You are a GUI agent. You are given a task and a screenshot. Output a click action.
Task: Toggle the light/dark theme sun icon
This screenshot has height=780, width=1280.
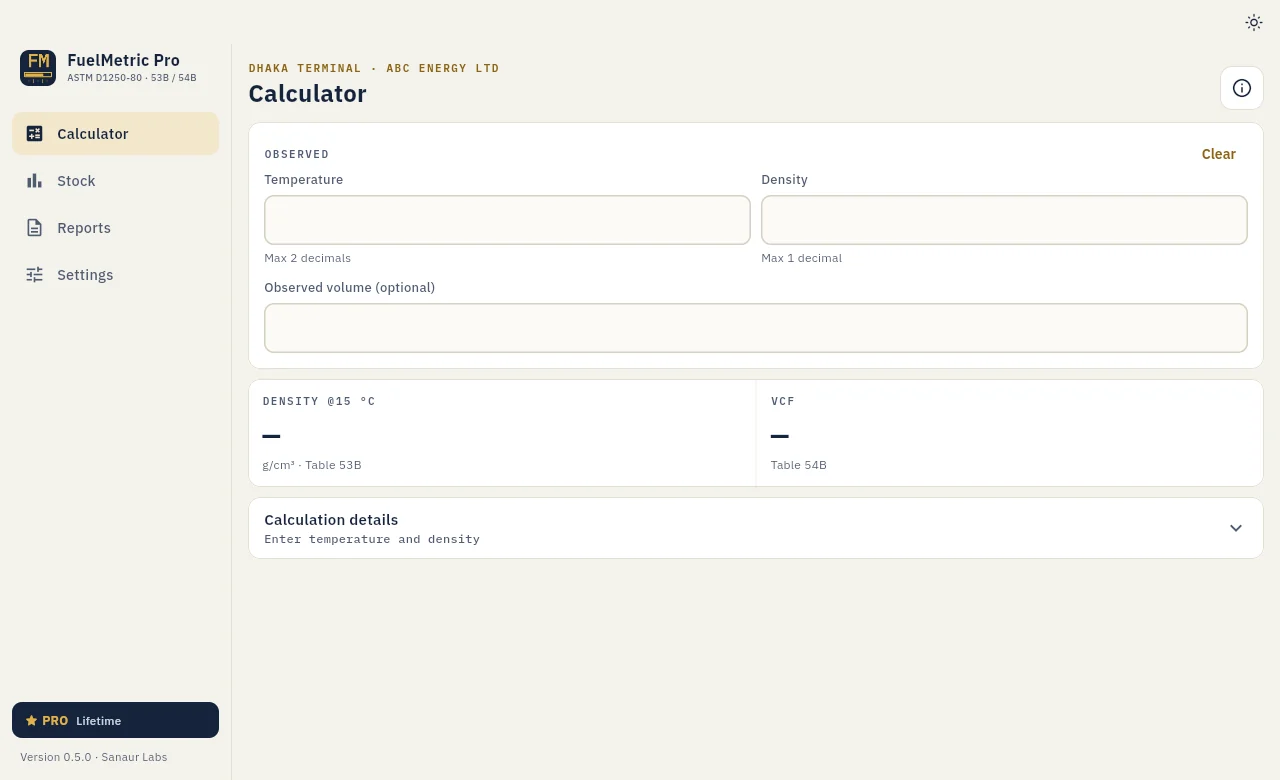[x=1253, y=23]
